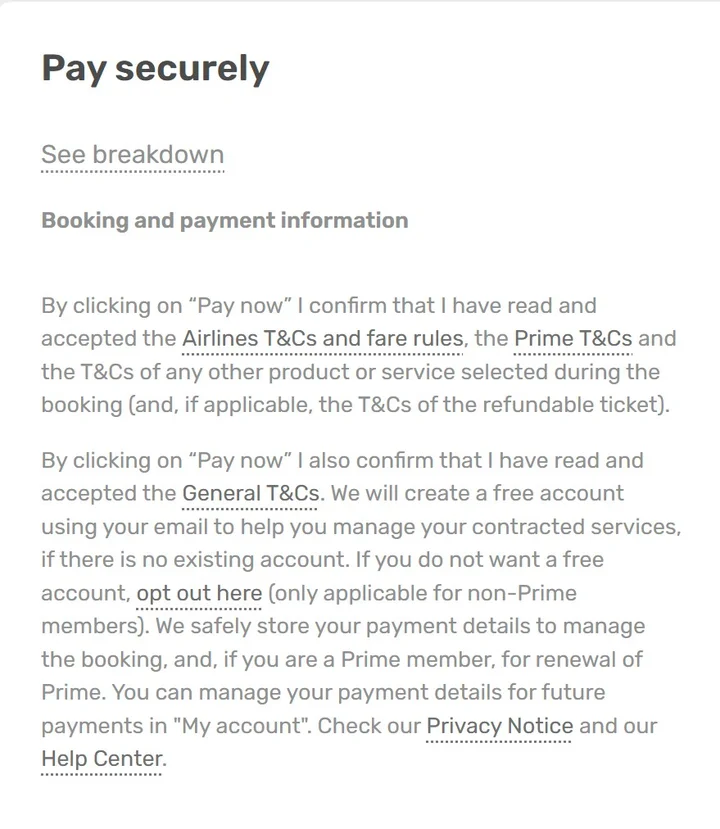
Task: Click "Booking and payment information" subheading
Action: [224, 221]
